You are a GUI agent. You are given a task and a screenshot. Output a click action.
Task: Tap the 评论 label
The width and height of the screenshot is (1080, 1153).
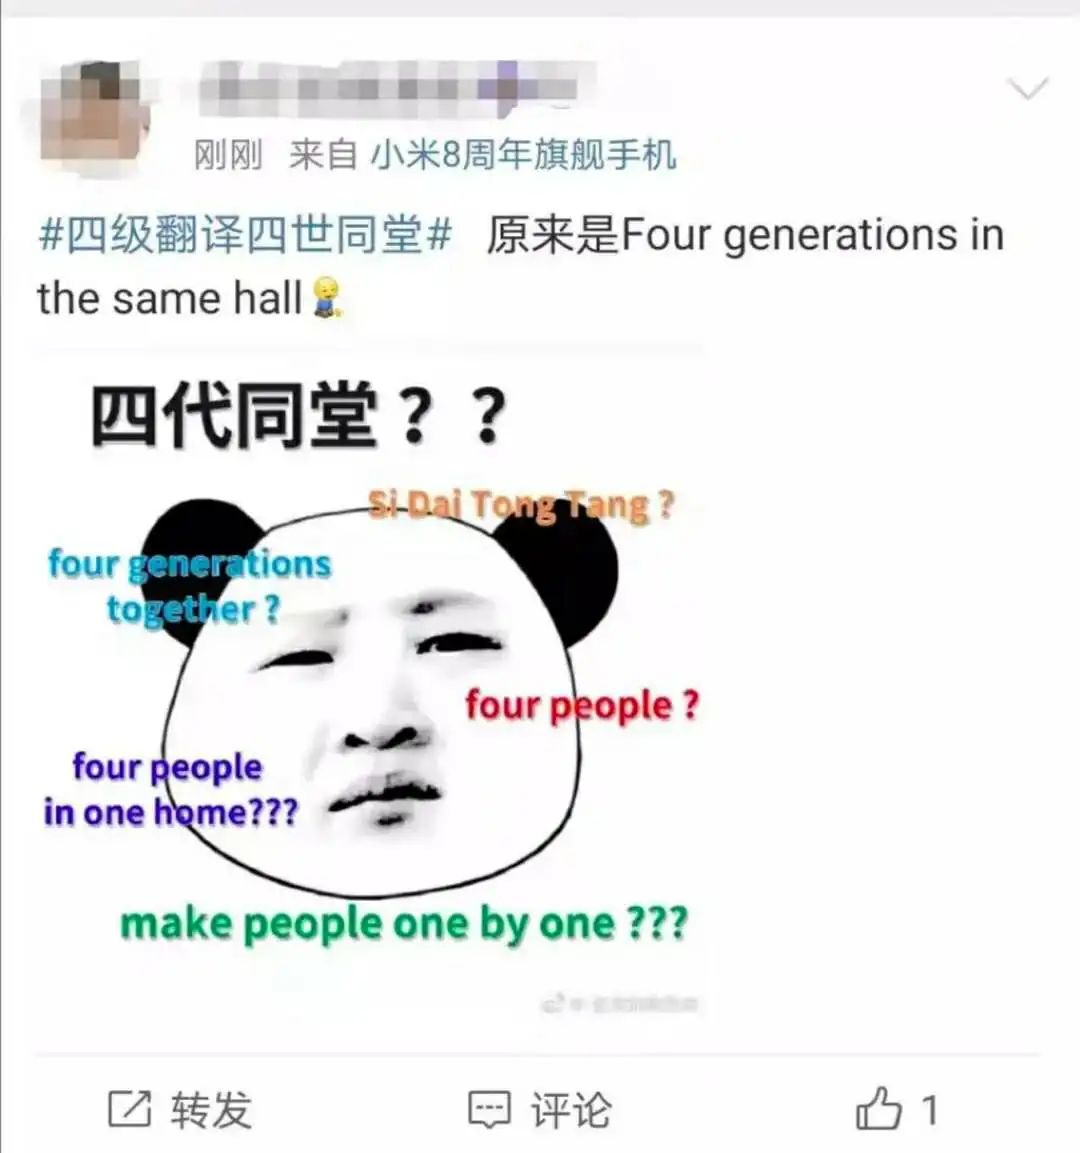[x=571, y=1110]
